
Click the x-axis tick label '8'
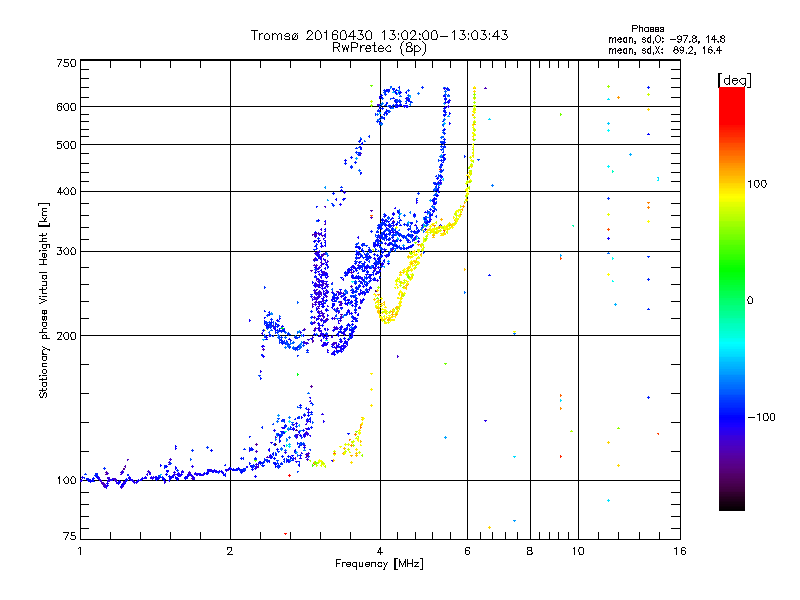530,551
